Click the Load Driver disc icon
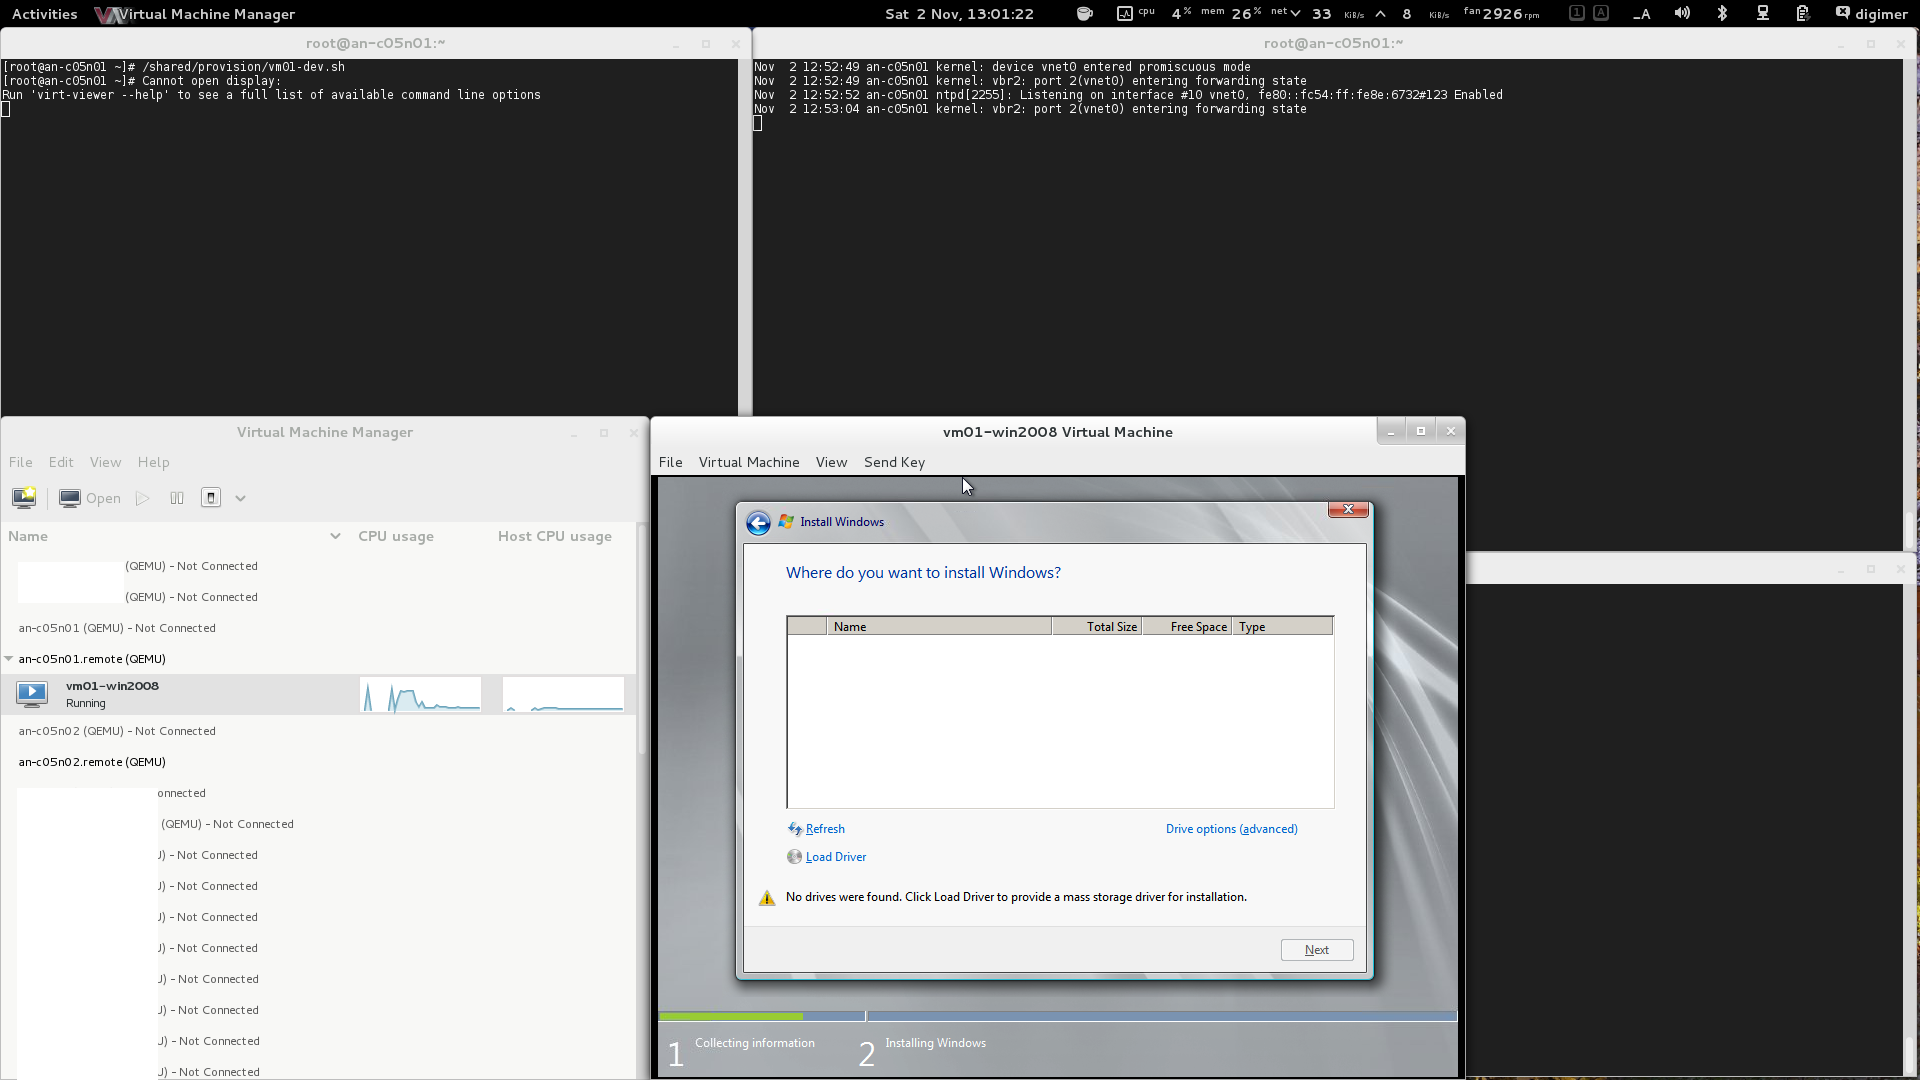 (x=794, y=857)
